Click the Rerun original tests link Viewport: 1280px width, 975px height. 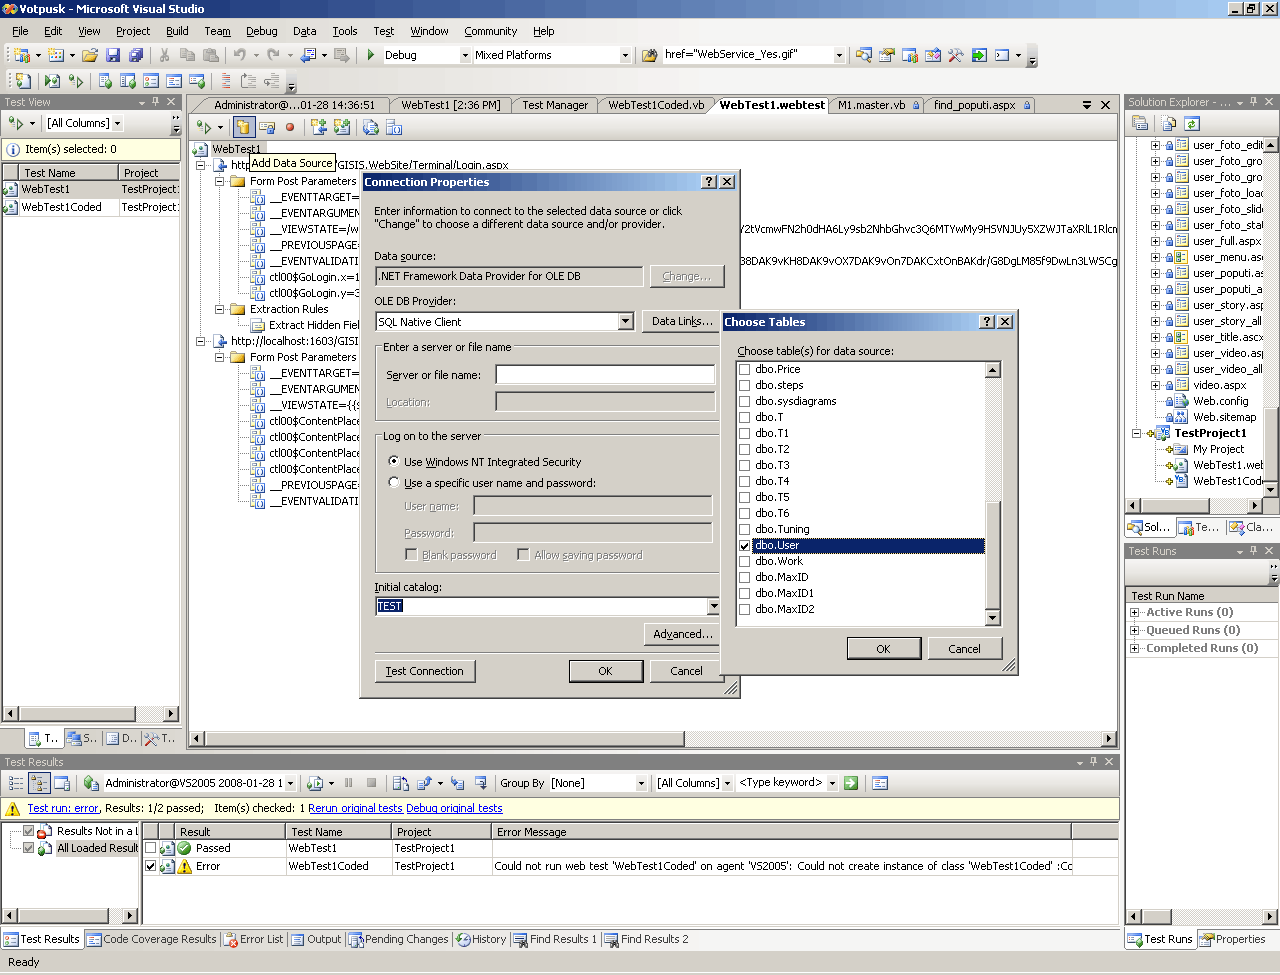[x=355, y=808]
